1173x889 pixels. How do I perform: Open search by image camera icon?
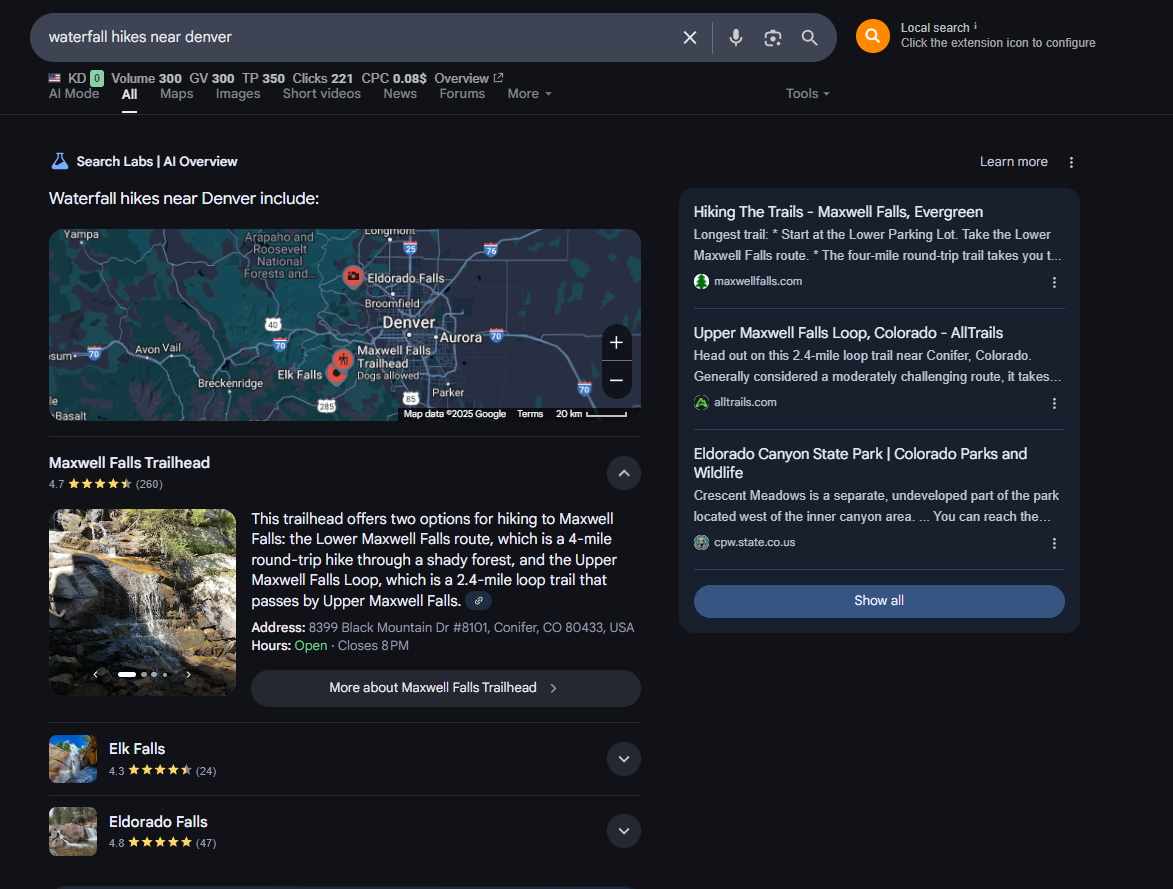(773, 37)
